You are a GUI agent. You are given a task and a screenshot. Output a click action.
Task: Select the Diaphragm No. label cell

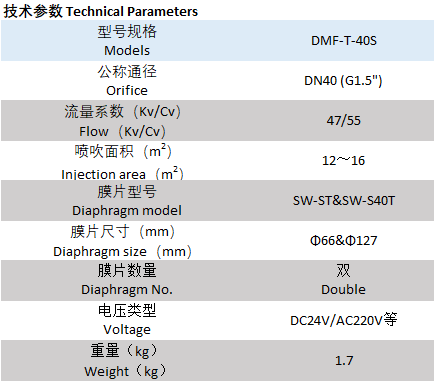[x=127, y=280]
